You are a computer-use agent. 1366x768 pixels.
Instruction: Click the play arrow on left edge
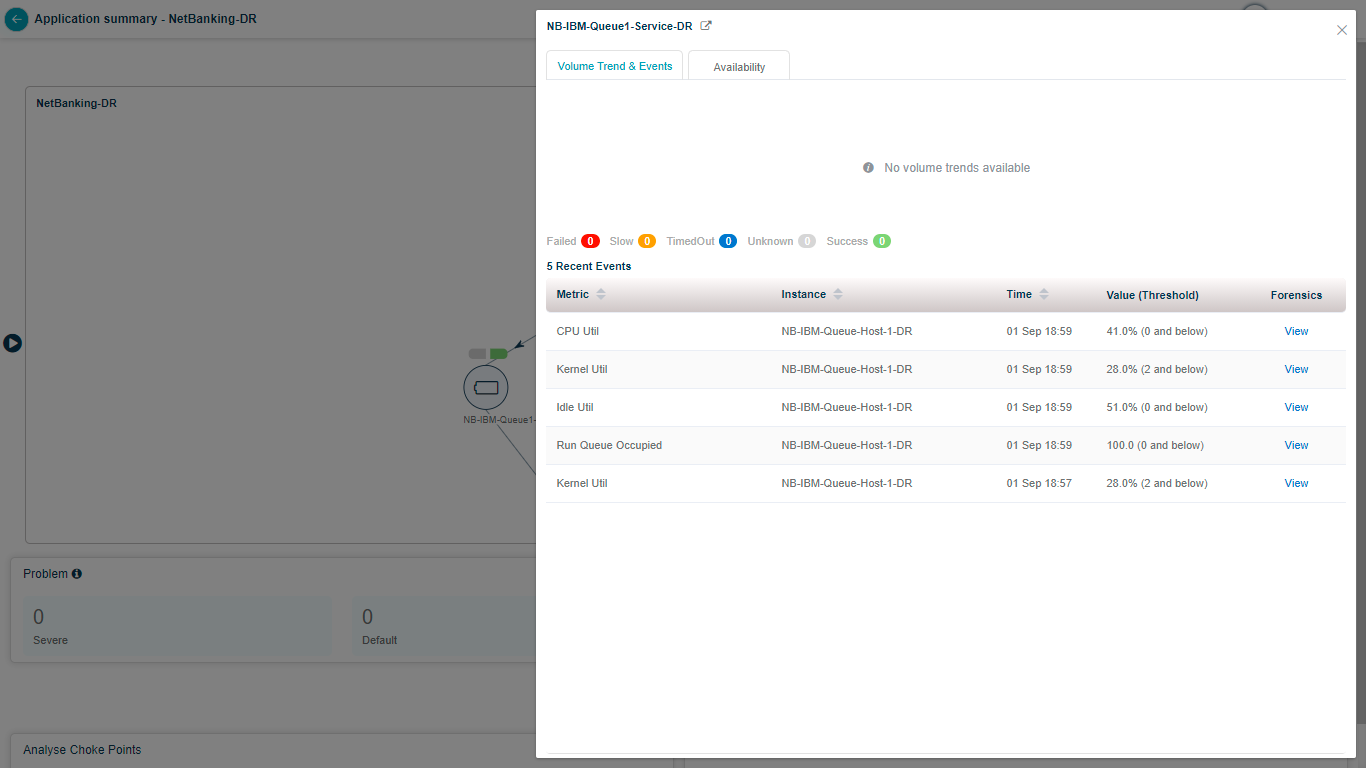[12, 343]
